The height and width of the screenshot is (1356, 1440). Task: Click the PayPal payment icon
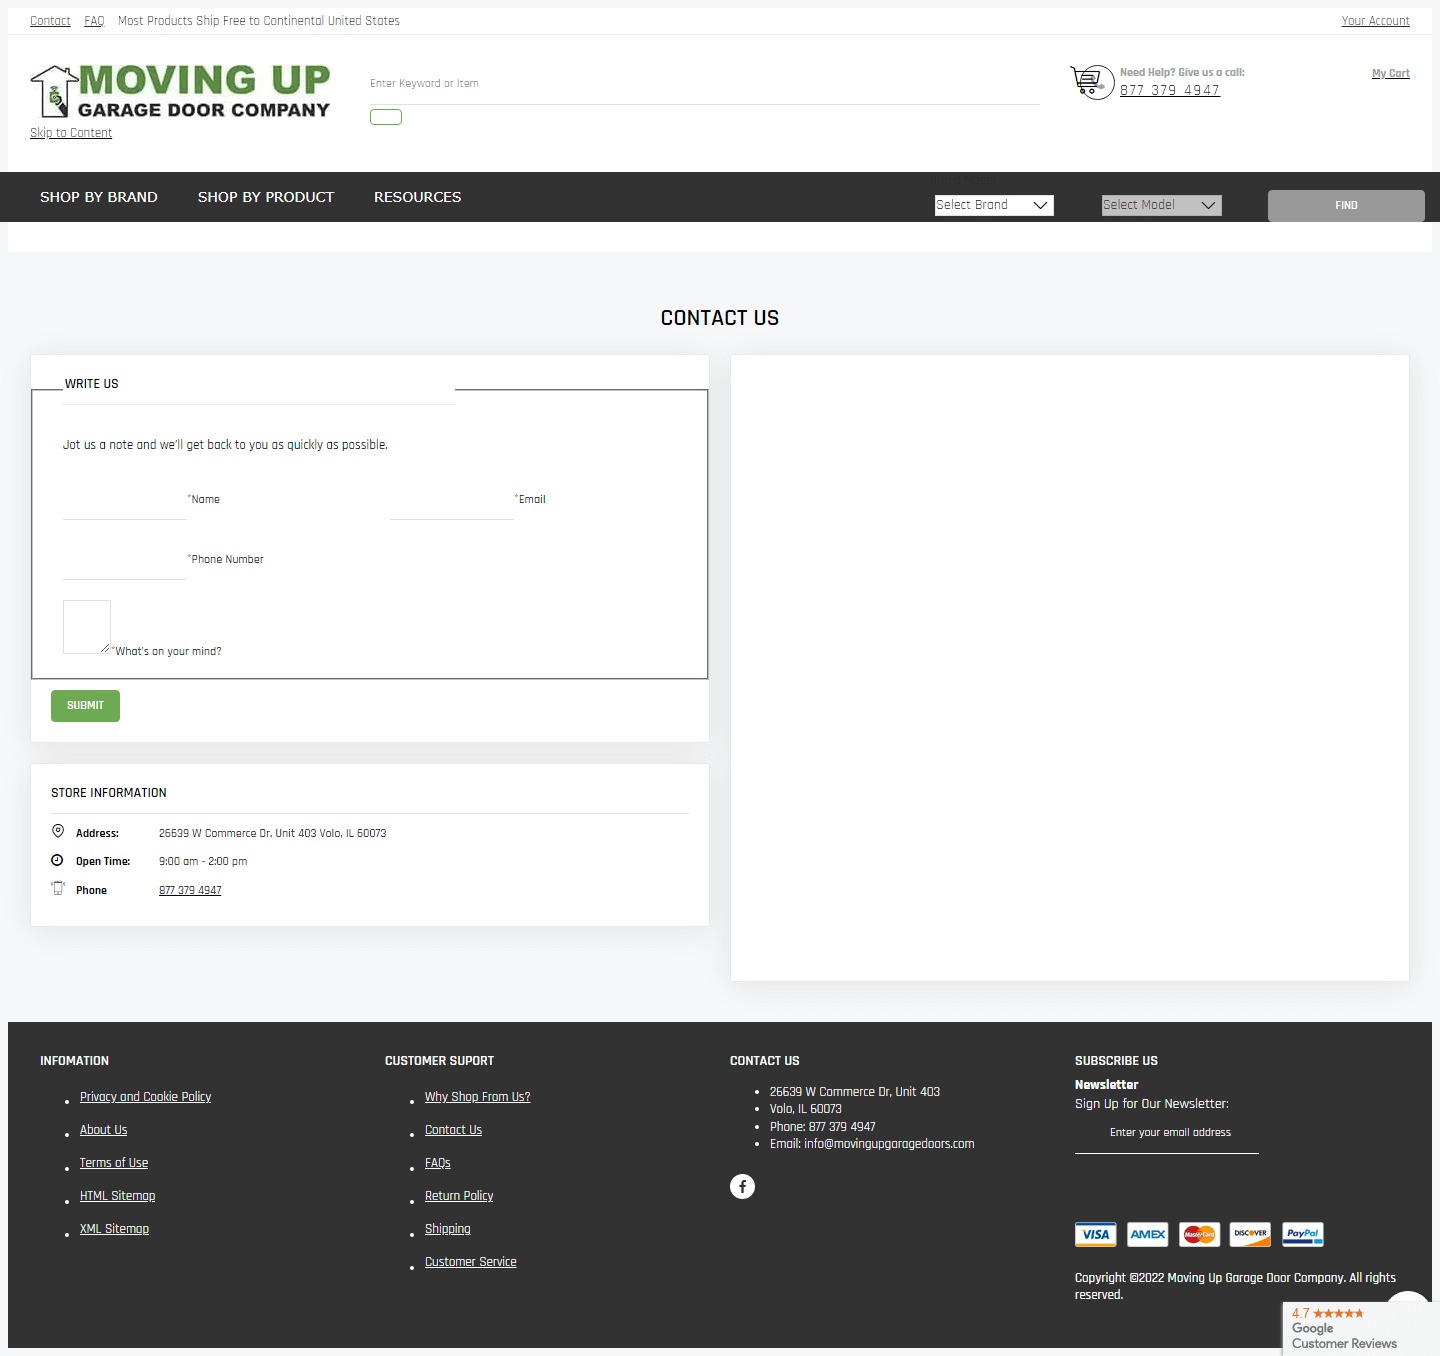[1302, 1234]
